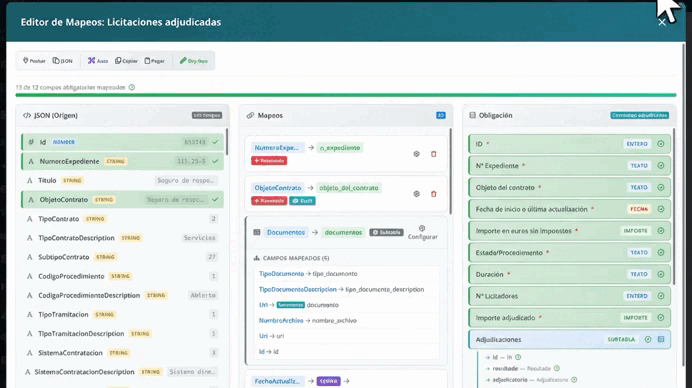Screen dimensions: 692x388
Task: Click the FECHA type badge on Fecha de inicio
Action: pos(639,209)
